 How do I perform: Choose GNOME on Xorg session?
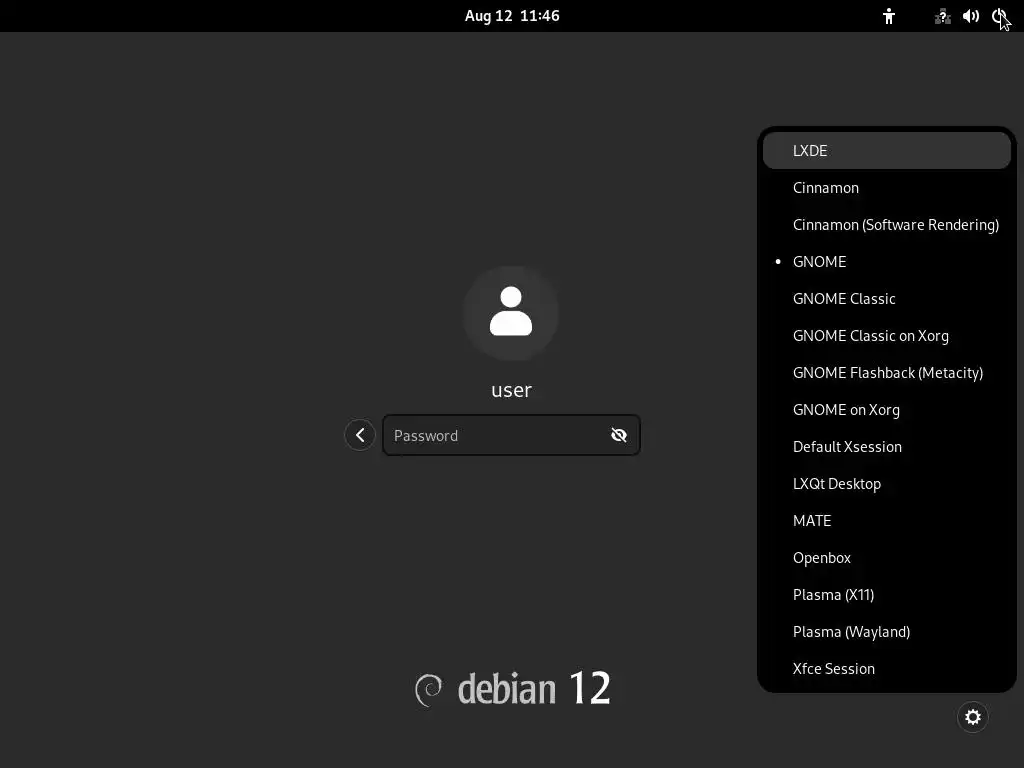(x=886, y=410)
